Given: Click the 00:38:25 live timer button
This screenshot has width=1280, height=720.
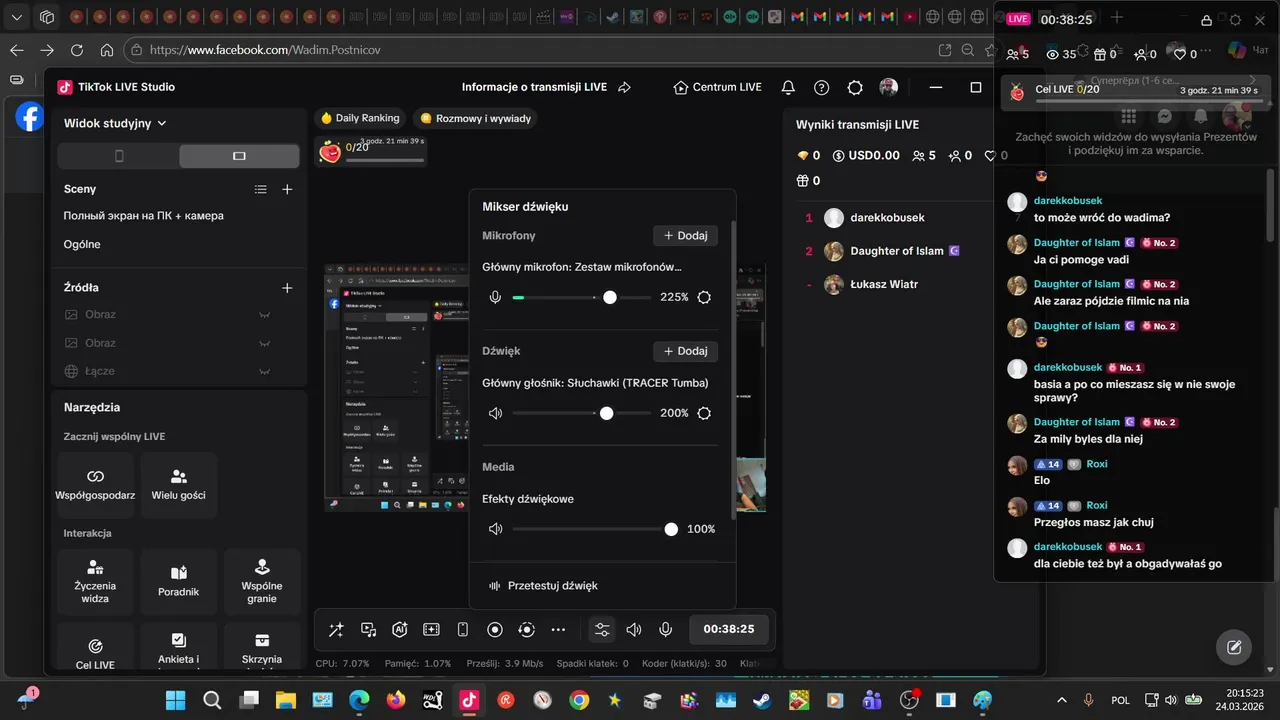Looking at the screenshot, I should 729,629.
